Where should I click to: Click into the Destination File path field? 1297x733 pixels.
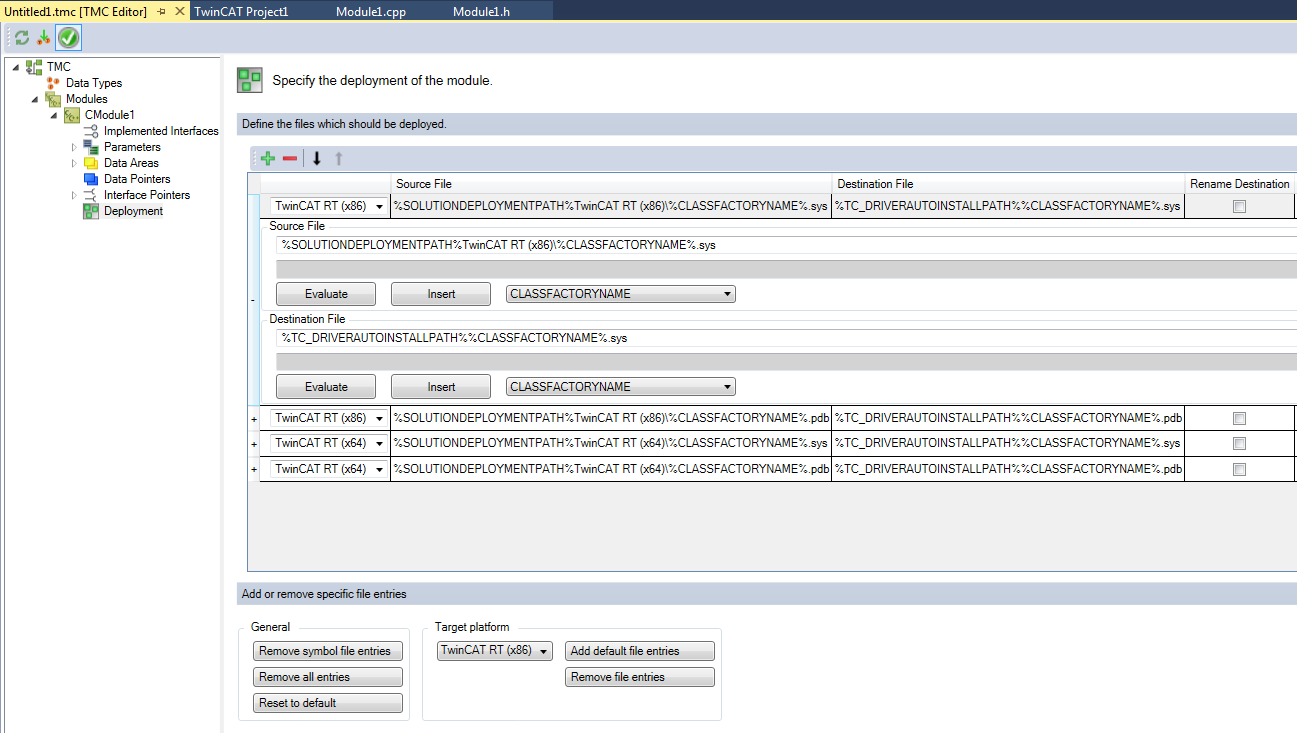tap(786, 338)
